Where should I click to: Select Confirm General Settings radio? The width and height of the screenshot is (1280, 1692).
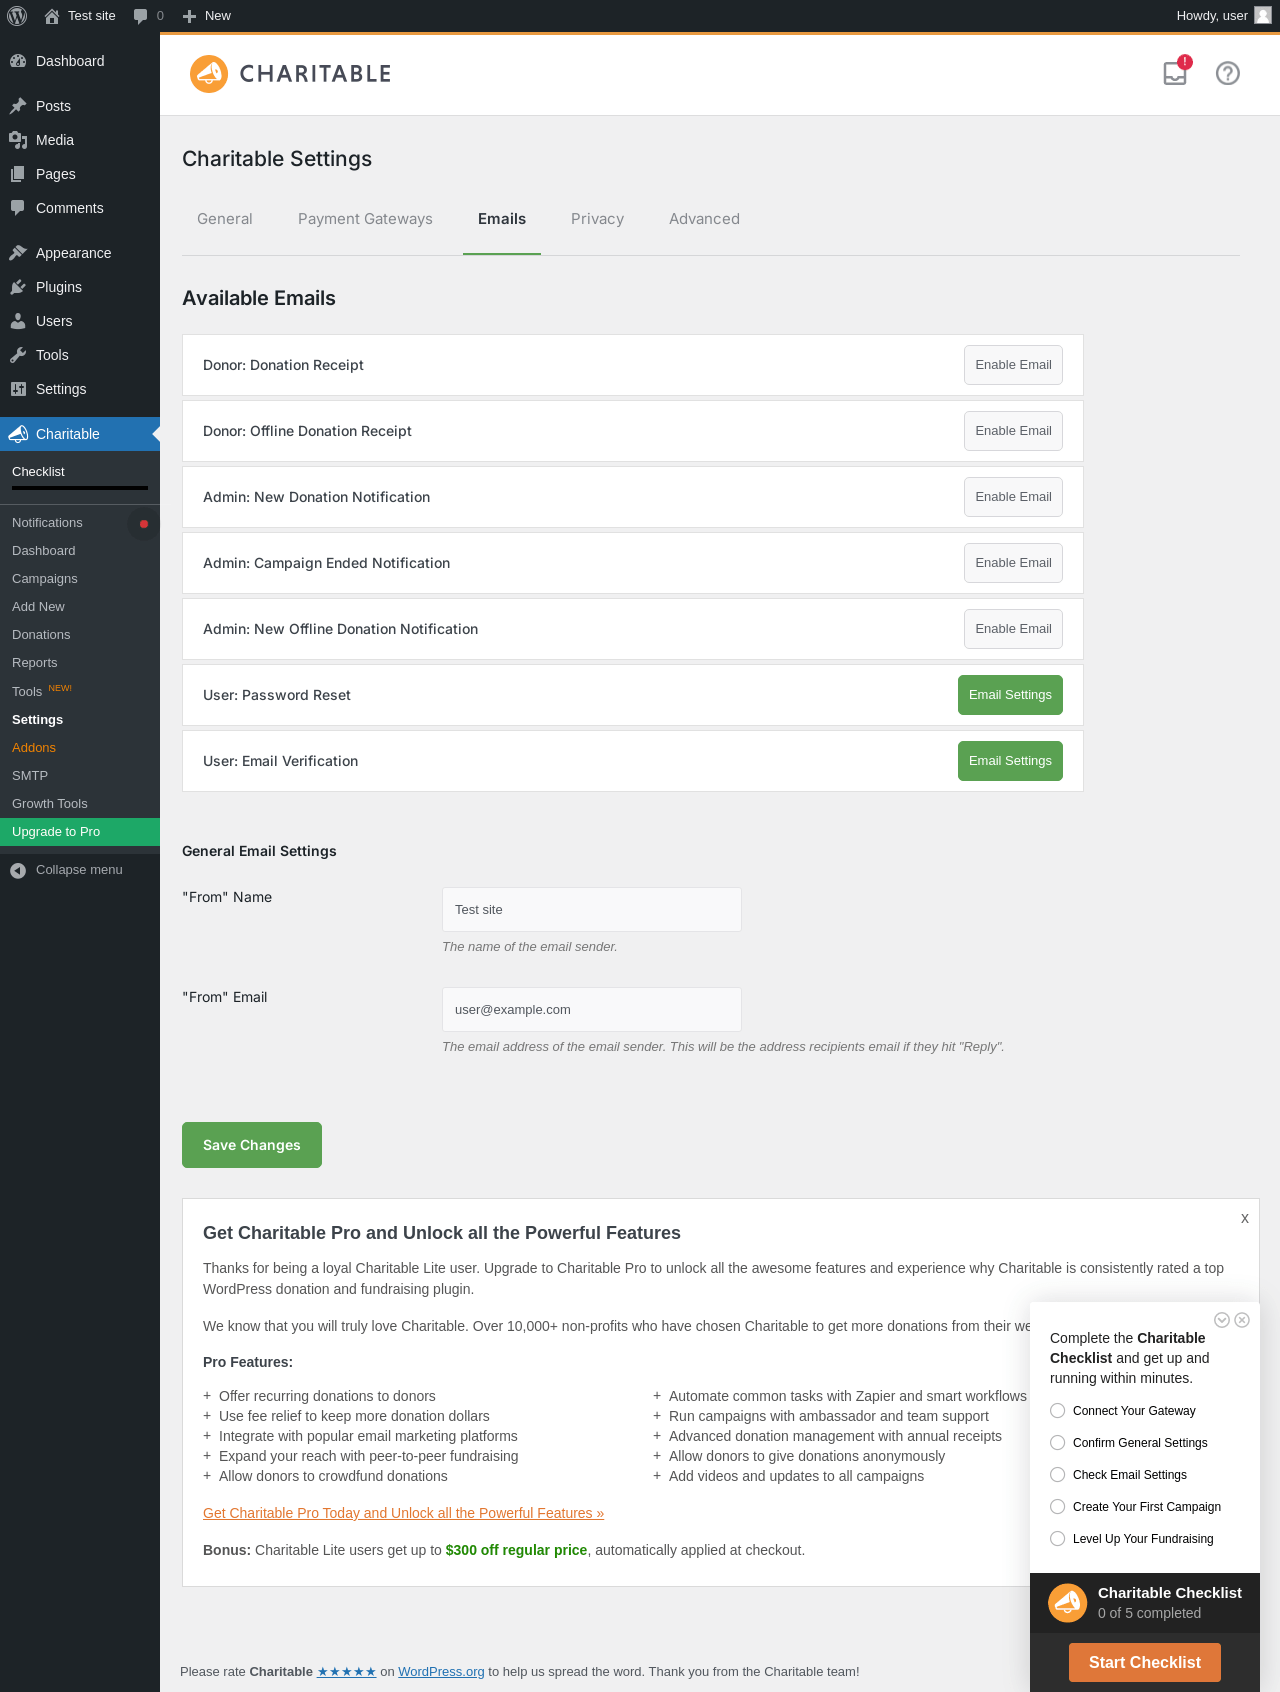pos(1058,1442)
